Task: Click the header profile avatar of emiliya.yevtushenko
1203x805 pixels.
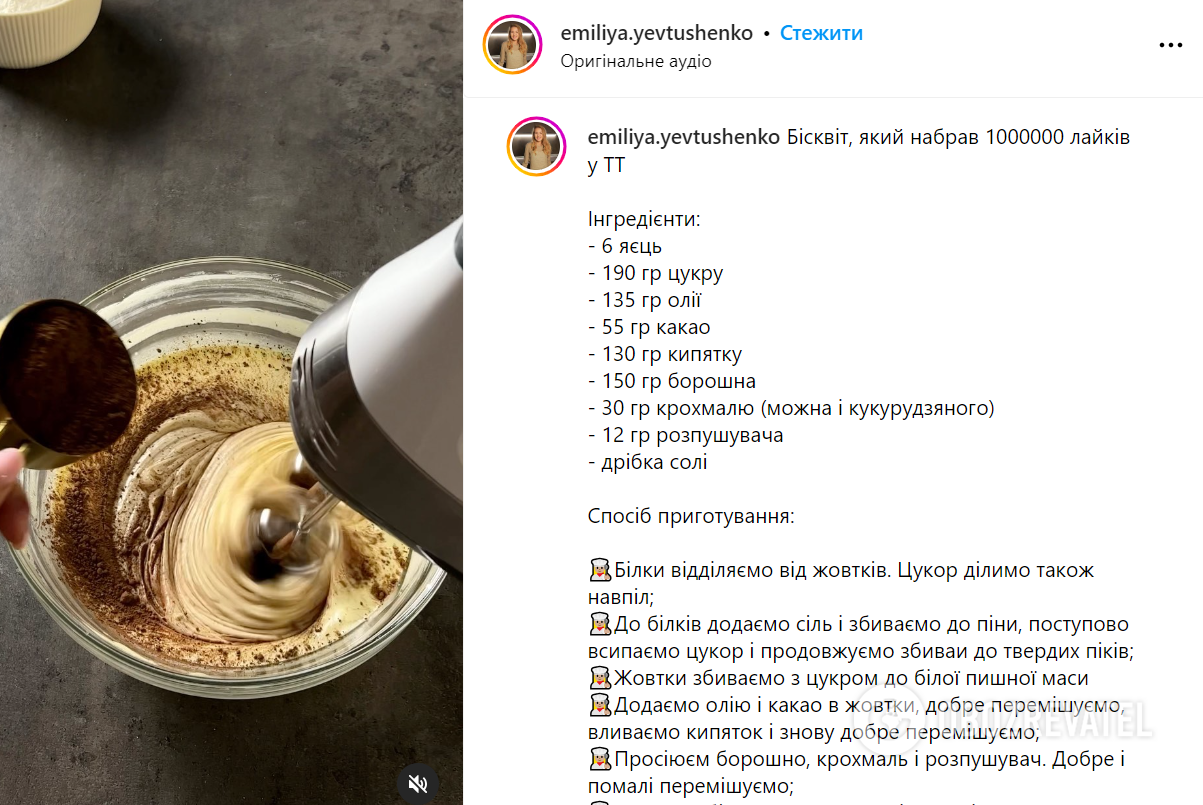Action: (x=512, y=45)
